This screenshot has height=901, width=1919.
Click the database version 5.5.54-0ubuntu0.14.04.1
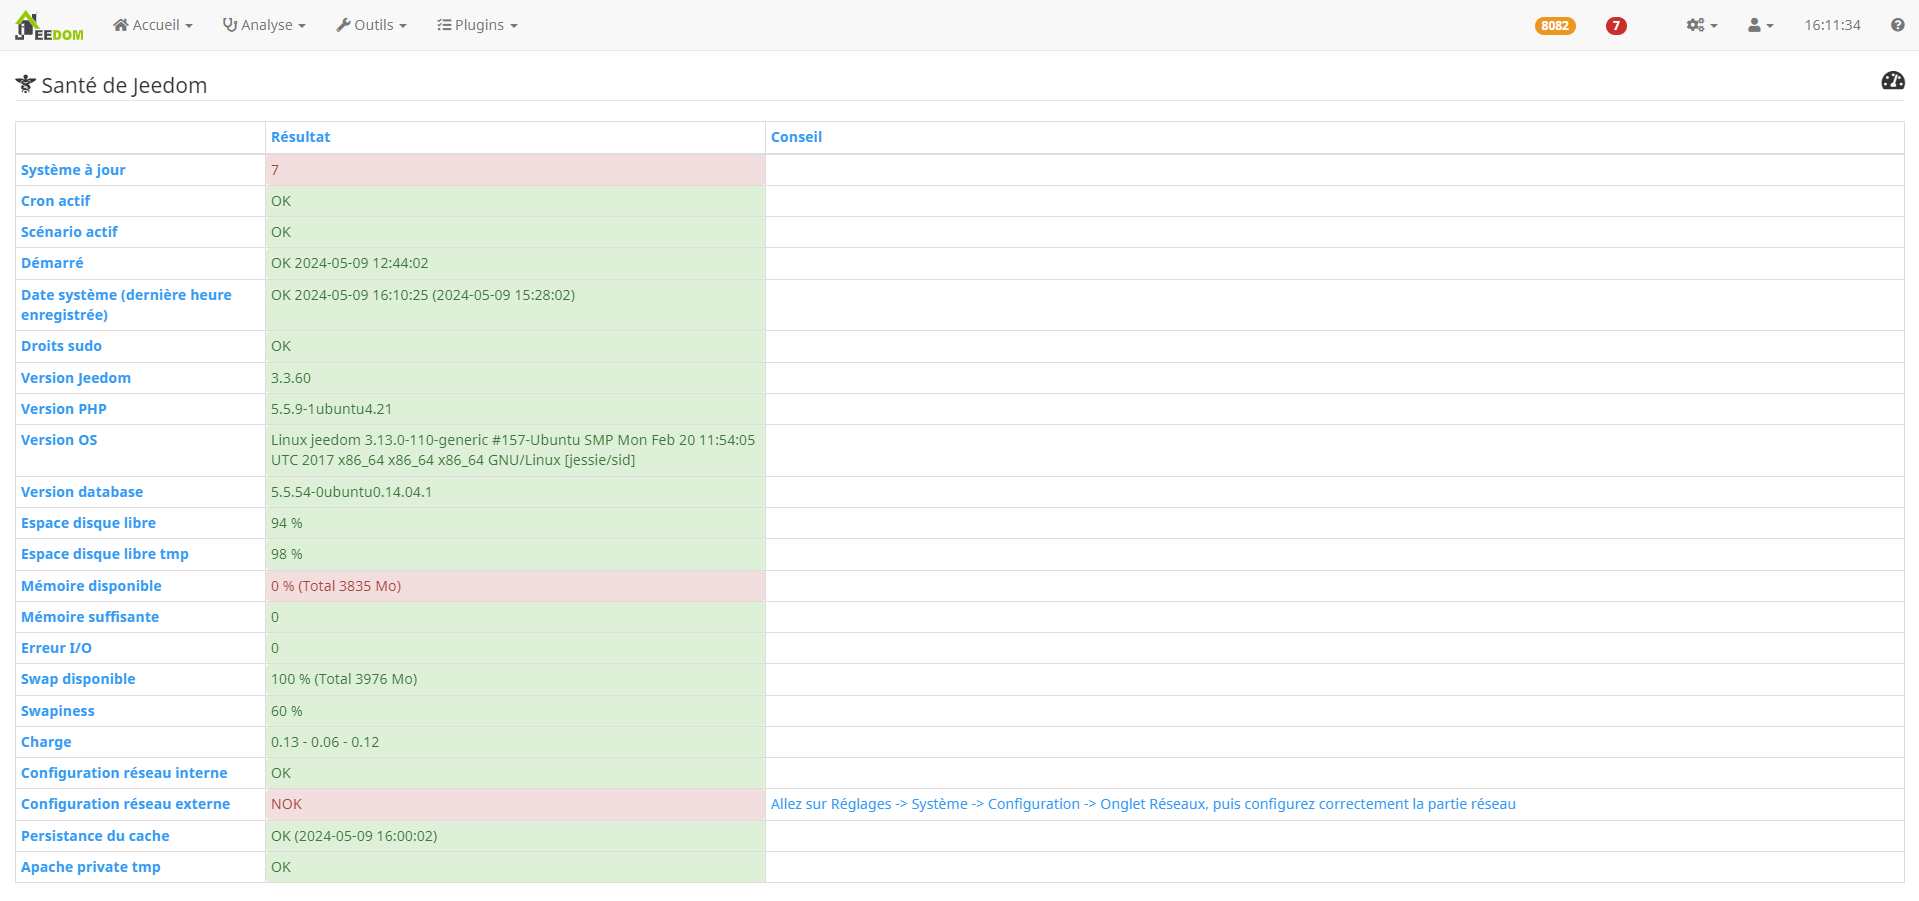pos(351,492)
